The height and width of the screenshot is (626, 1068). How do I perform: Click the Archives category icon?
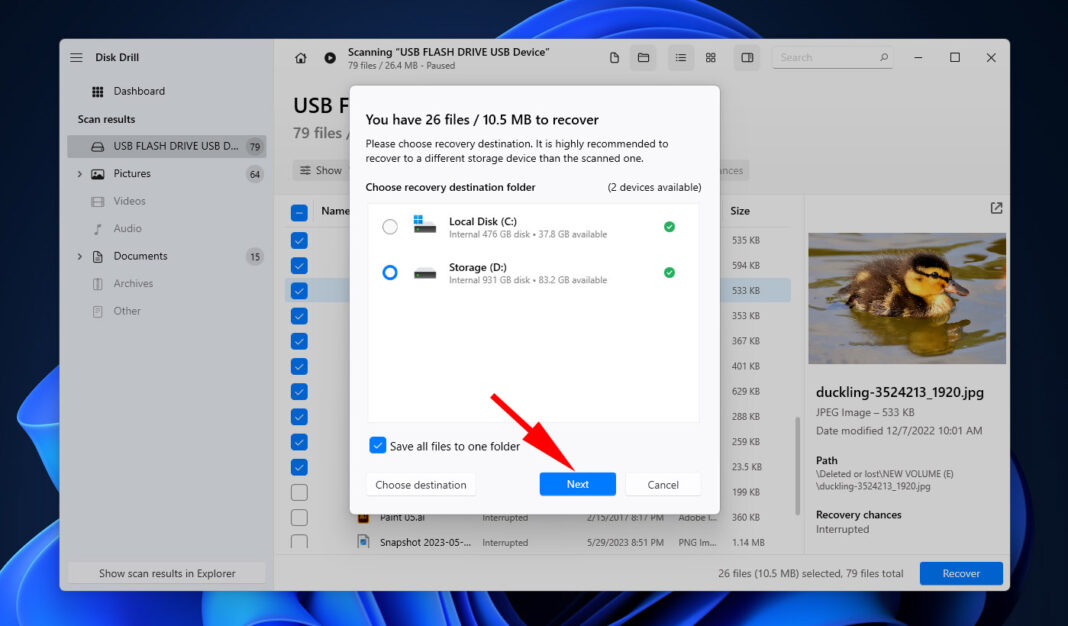pyautogui.click(x=97, y=284)
